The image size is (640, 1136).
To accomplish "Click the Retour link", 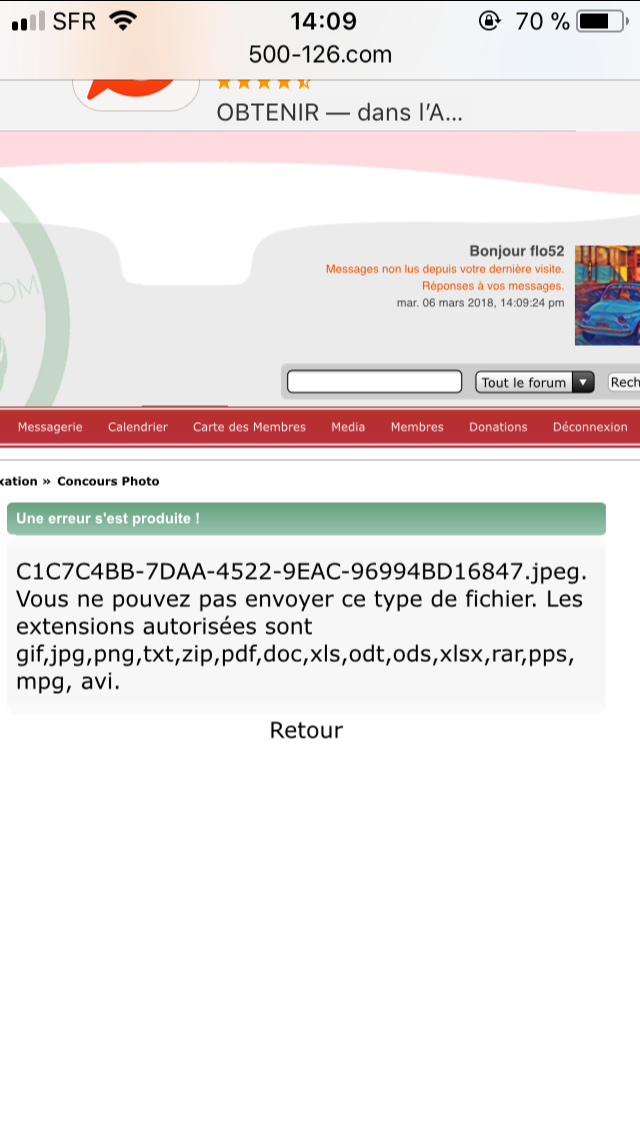I will pyautogui.click(x=306, y=730).
